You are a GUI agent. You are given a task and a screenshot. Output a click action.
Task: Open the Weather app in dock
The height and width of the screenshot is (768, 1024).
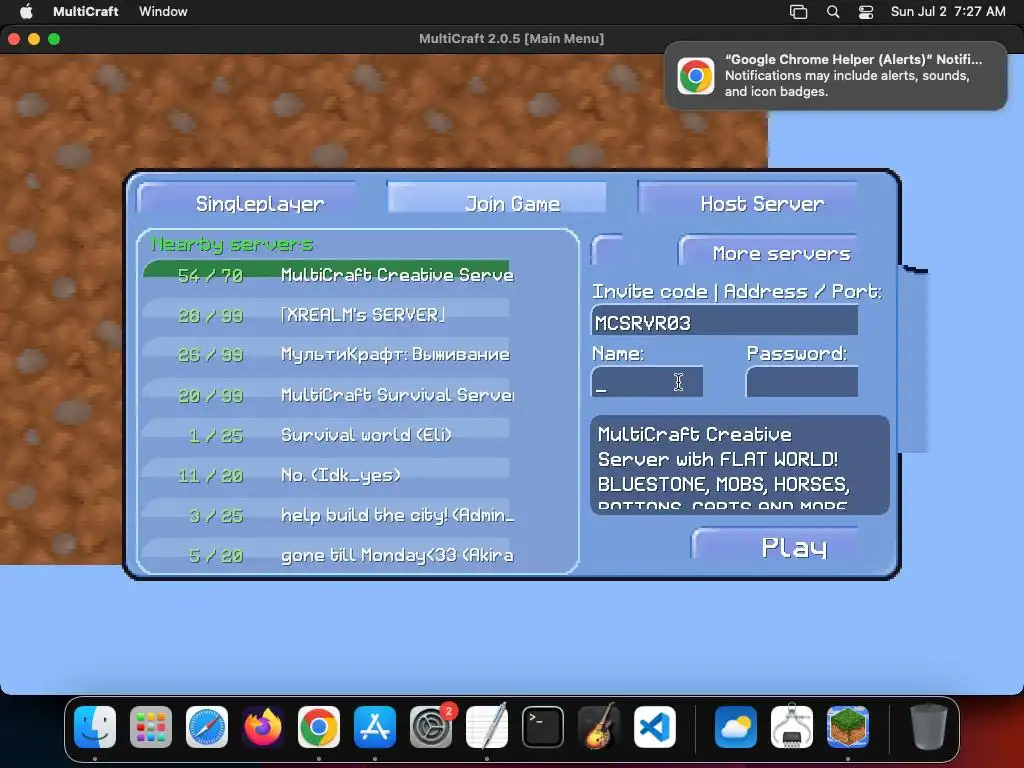click(735, 727)
